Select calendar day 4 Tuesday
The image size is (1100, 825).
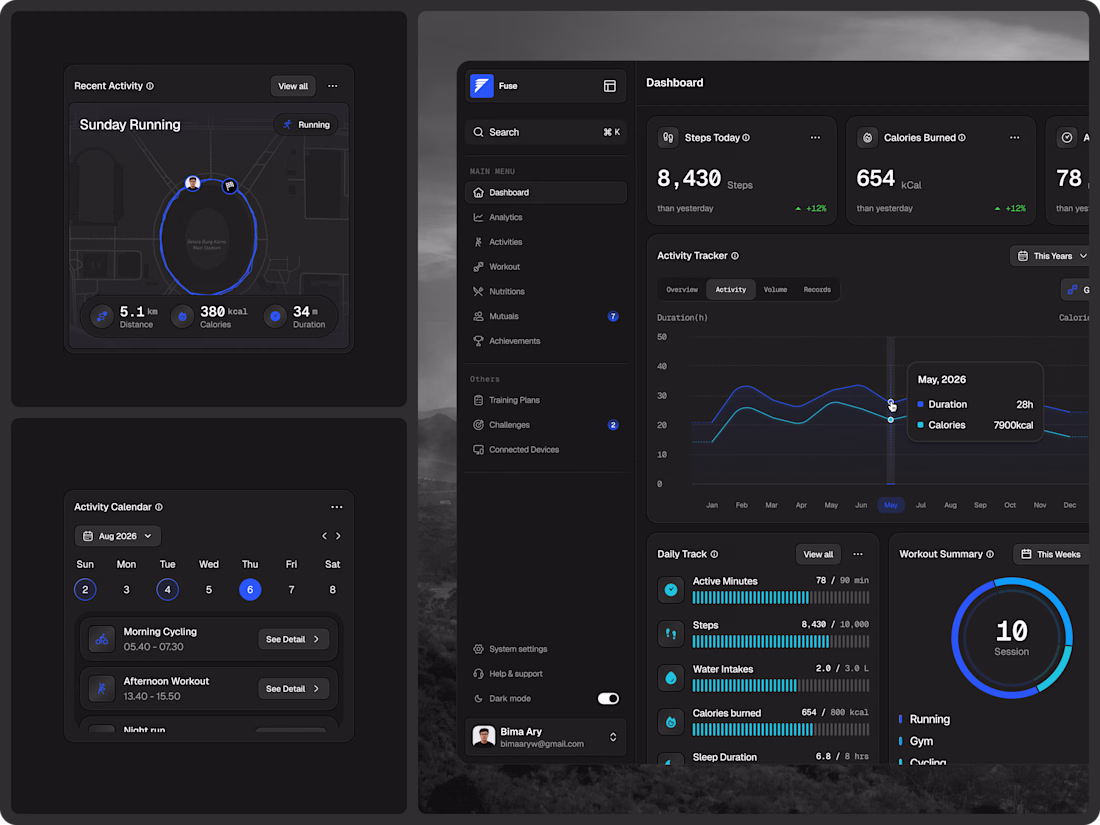[167, 589]
